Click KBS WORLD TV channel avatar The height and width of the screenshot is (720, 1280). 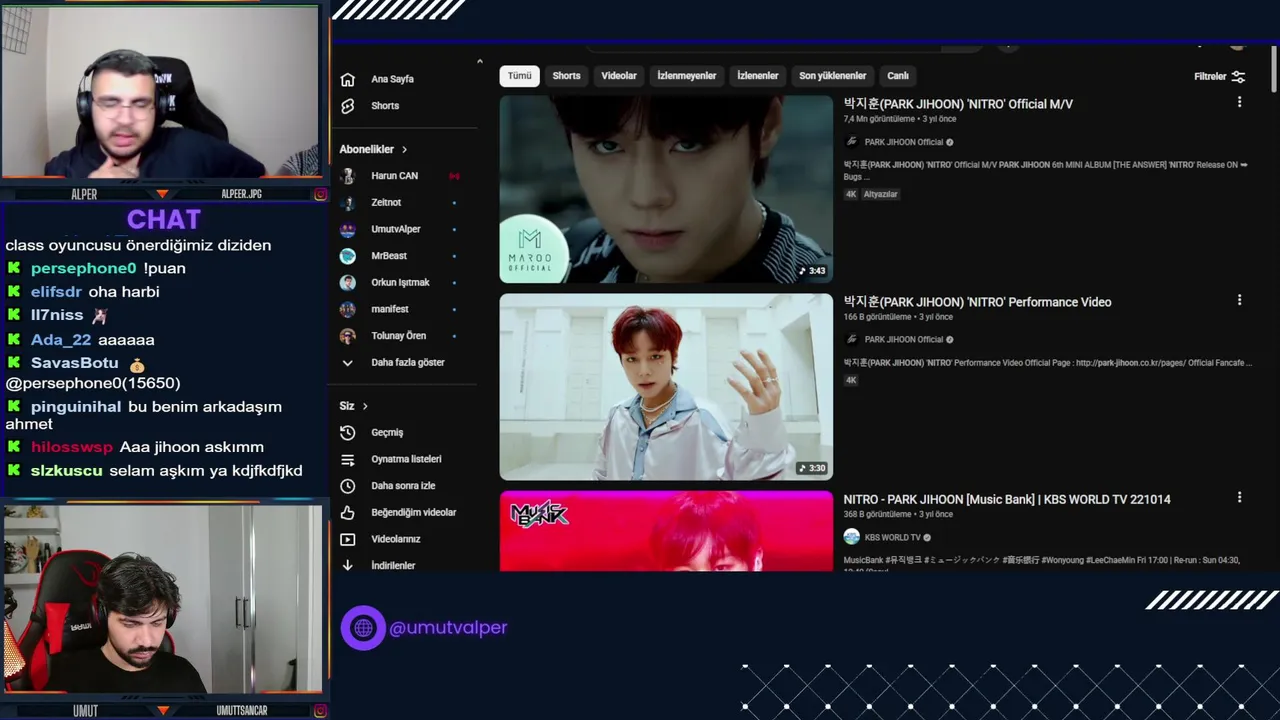click(x=851, y=537)
